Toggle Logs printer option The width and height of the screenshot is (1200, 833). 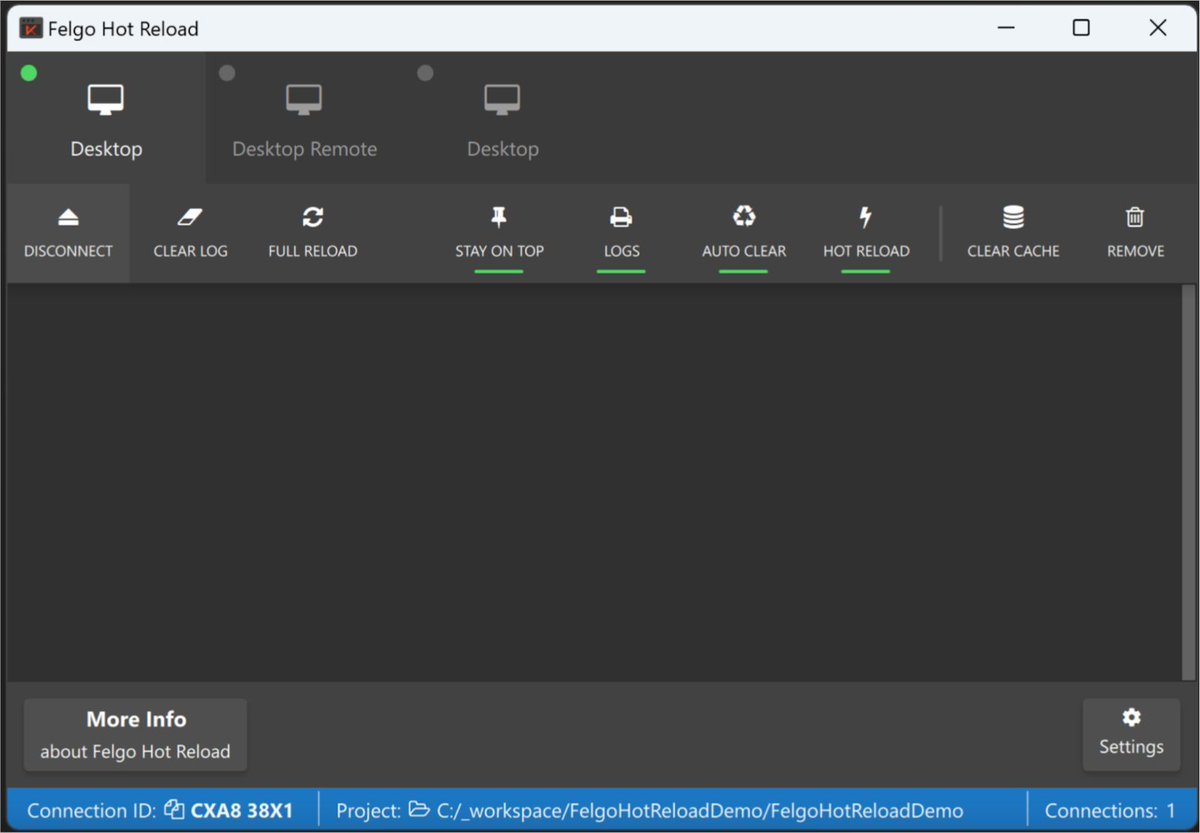621,233
